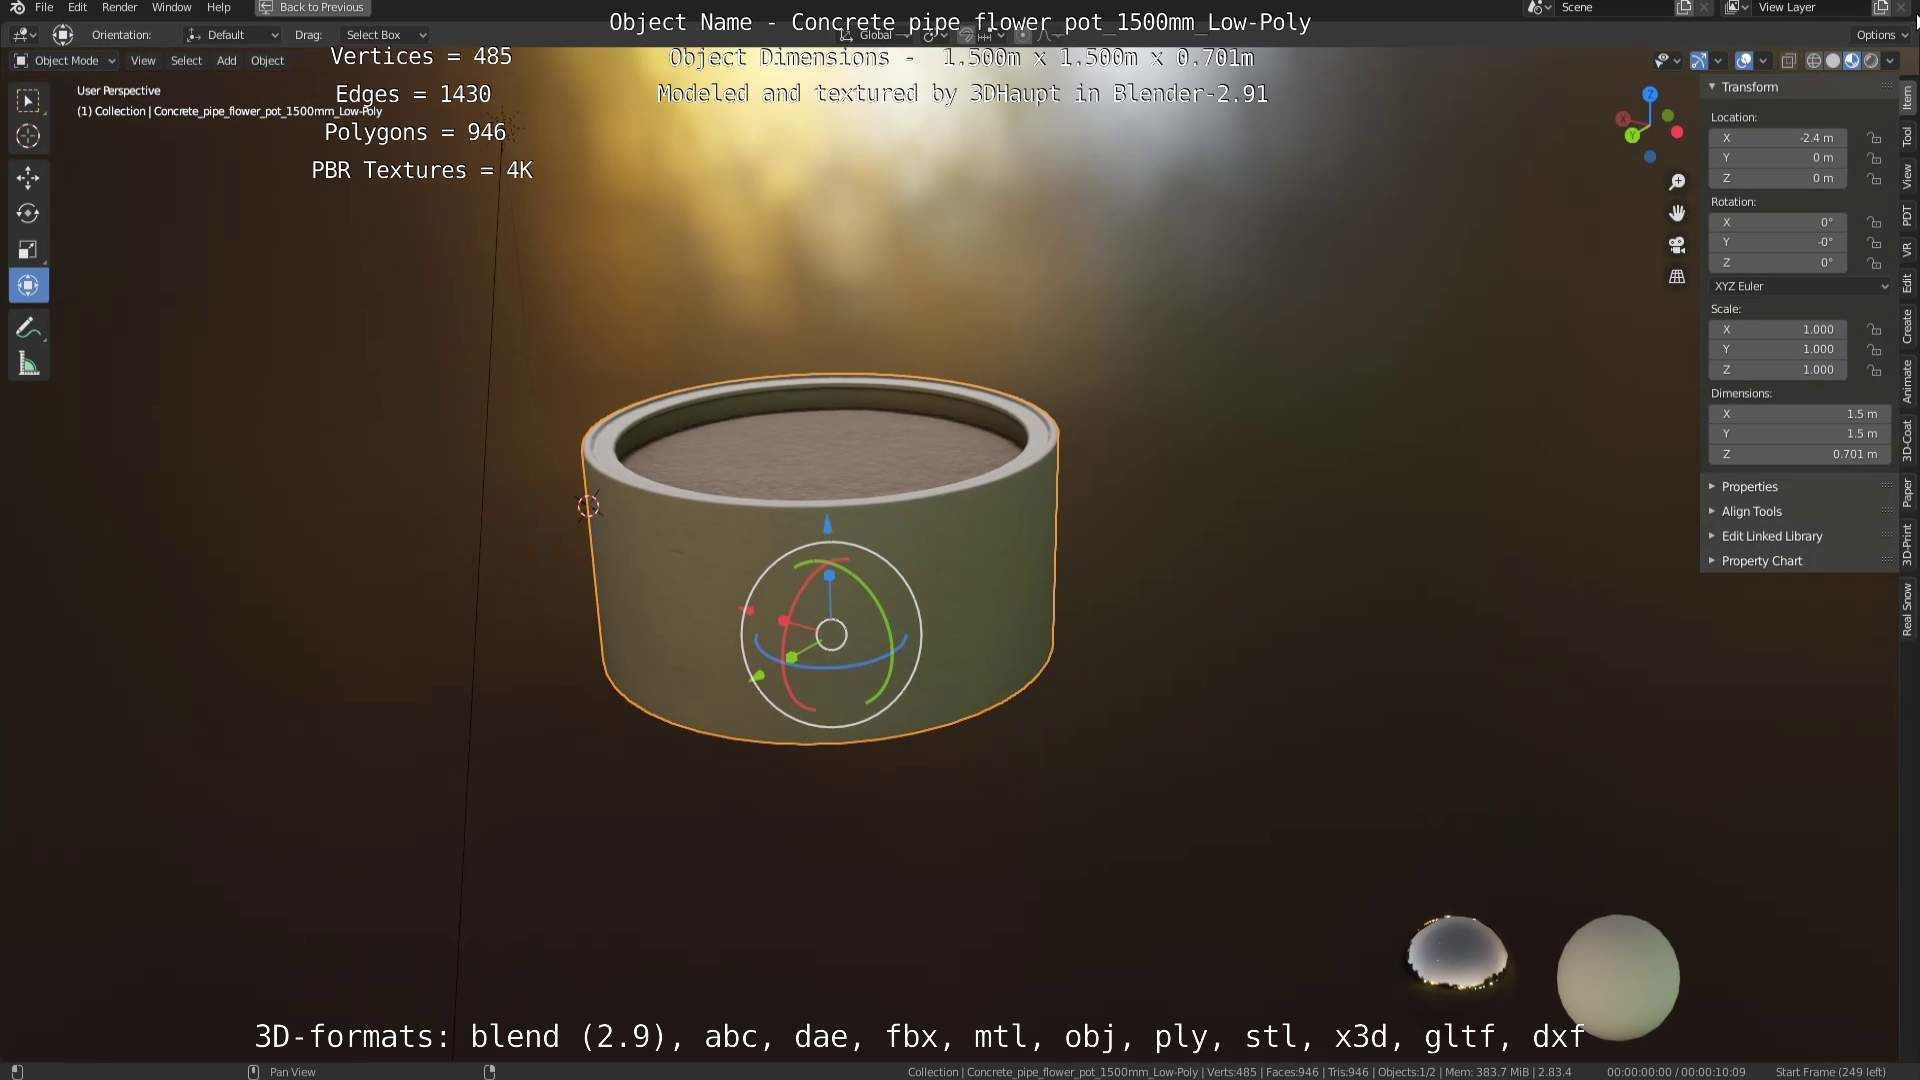Open the Options popover button
1920x1080 pixels.
point(1881,35)
